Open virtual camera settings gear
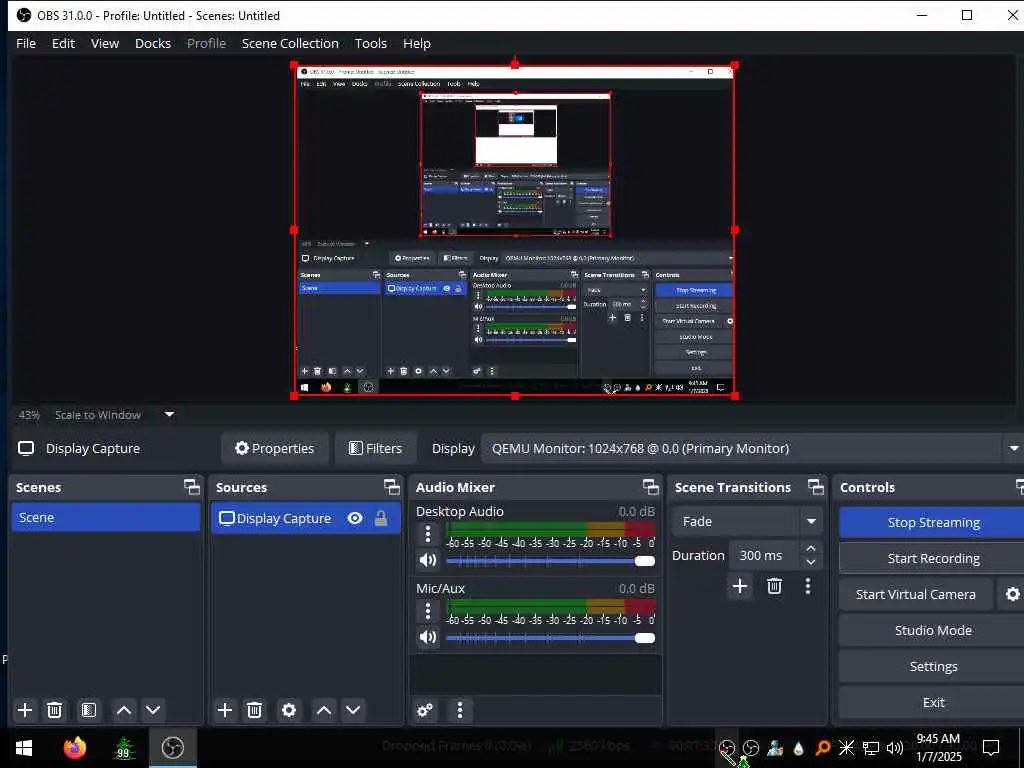1024x768 pixels. pos(1012,594)
